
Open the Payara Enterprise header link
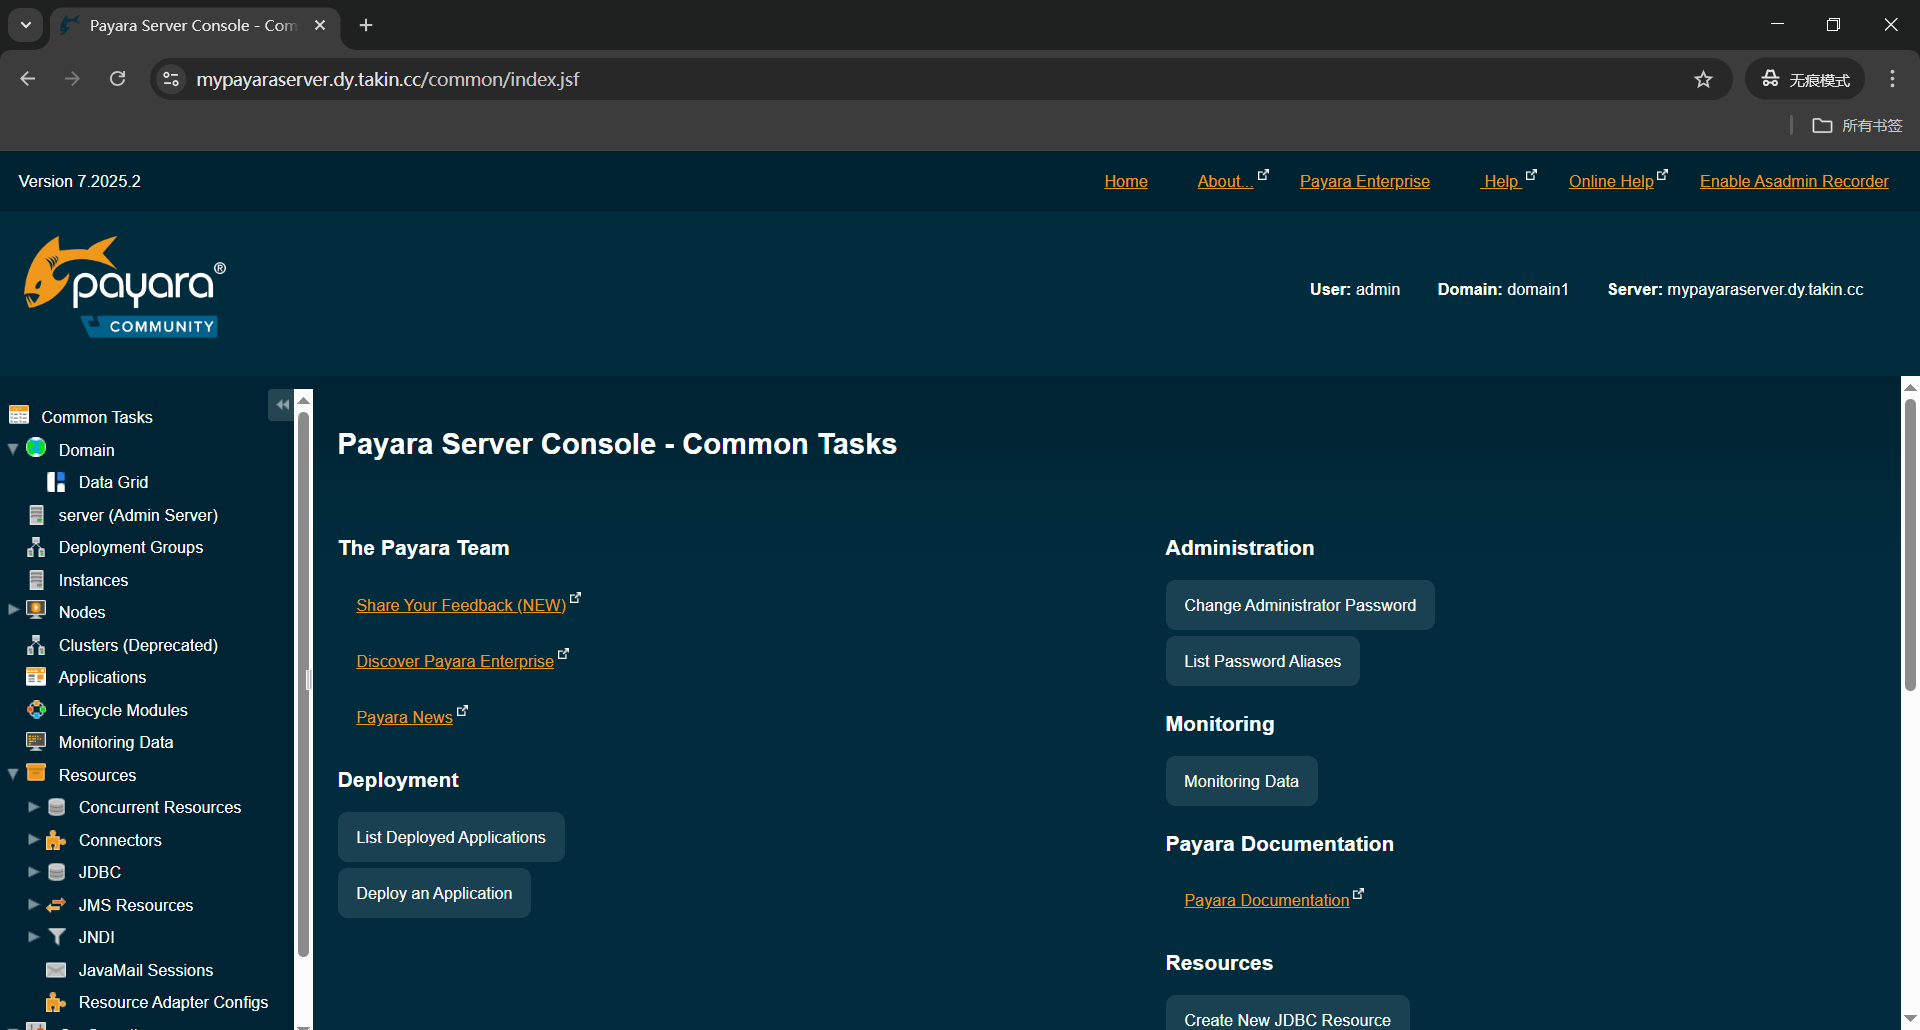pyautogui.click(x=1364, y=181)
